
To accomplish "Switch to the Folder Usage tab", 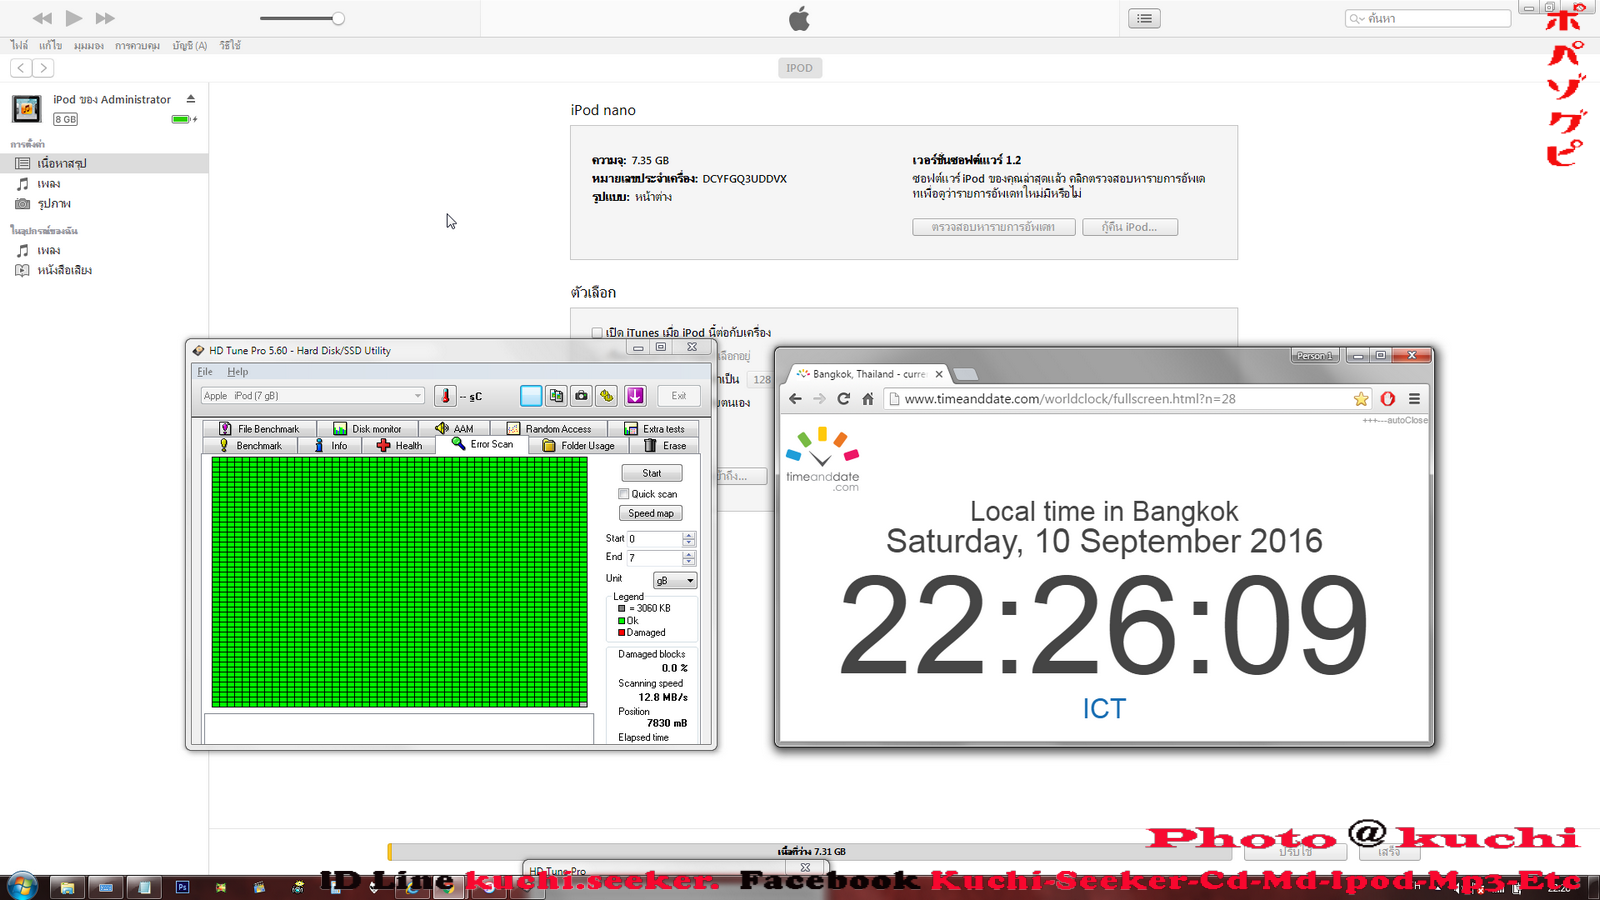I will pyautogui.click(x=579, y=446).
